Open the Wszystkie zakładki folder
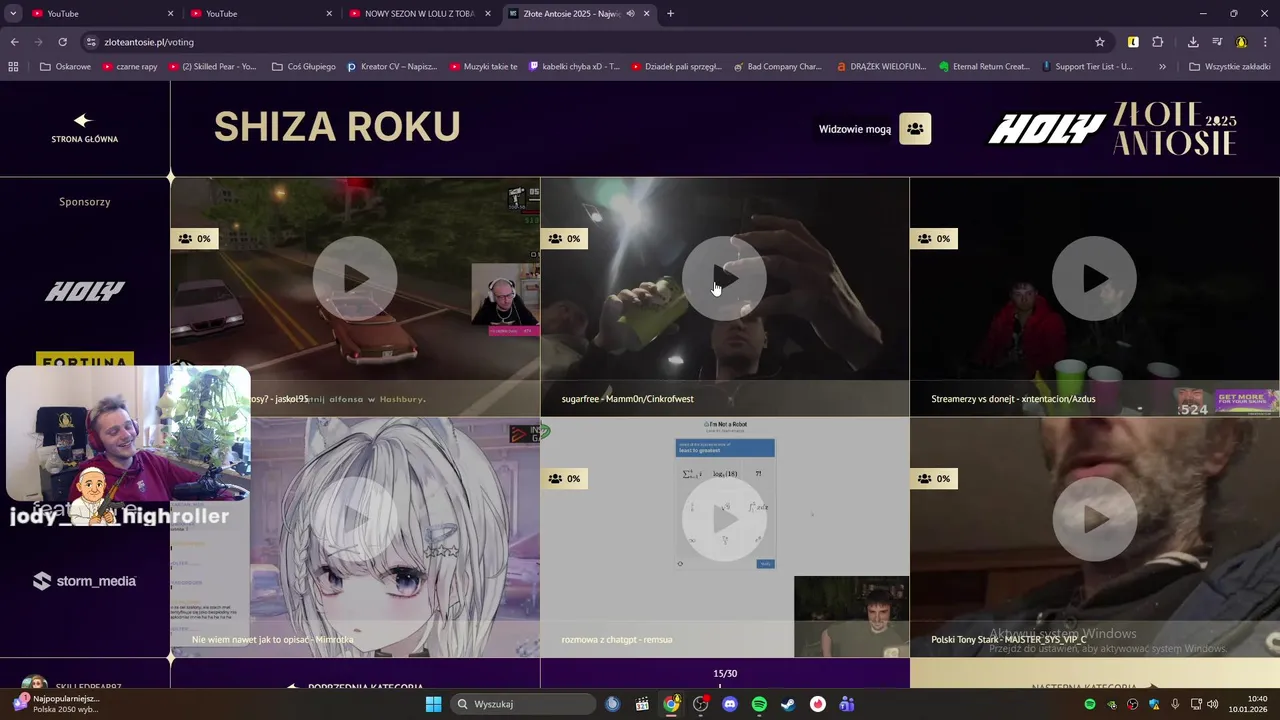This screenshot has width=1280, height=720. (1230, 66)
